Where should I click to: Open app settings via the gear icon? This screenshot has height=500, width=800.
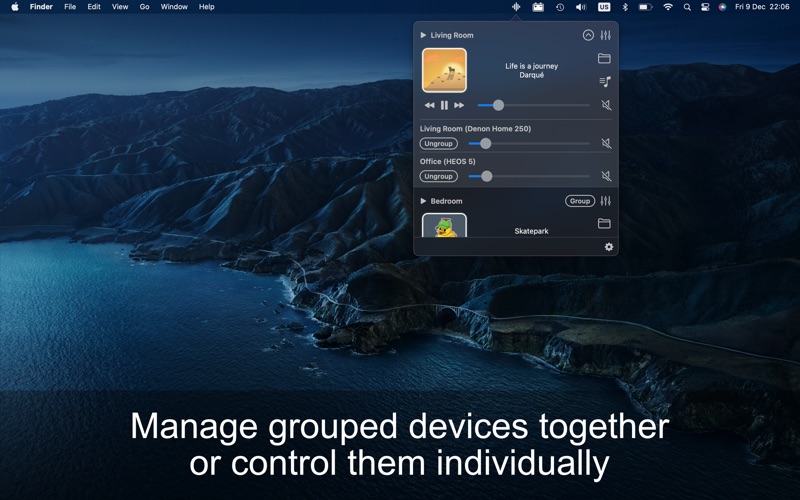[609, 247]
